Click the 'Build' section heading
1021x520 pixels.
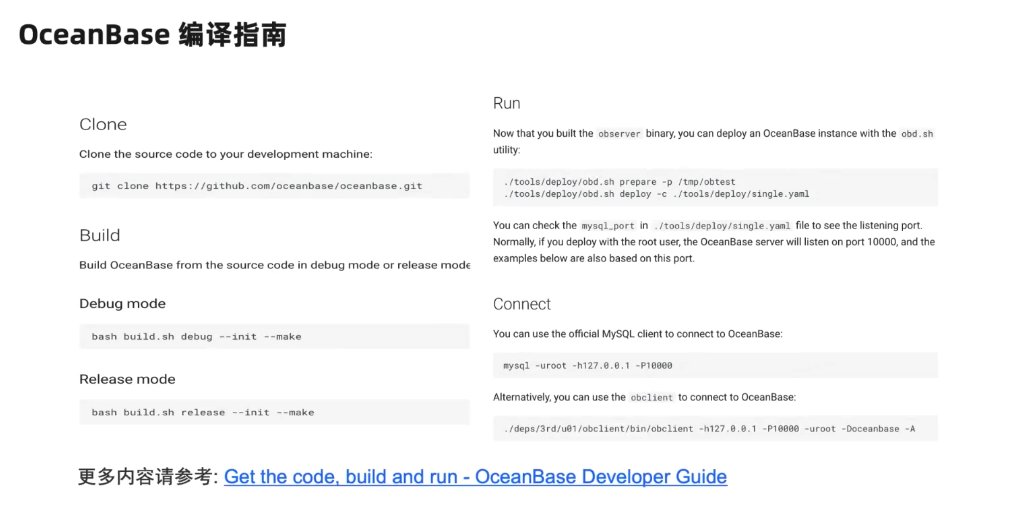click(x=100, y=235)
